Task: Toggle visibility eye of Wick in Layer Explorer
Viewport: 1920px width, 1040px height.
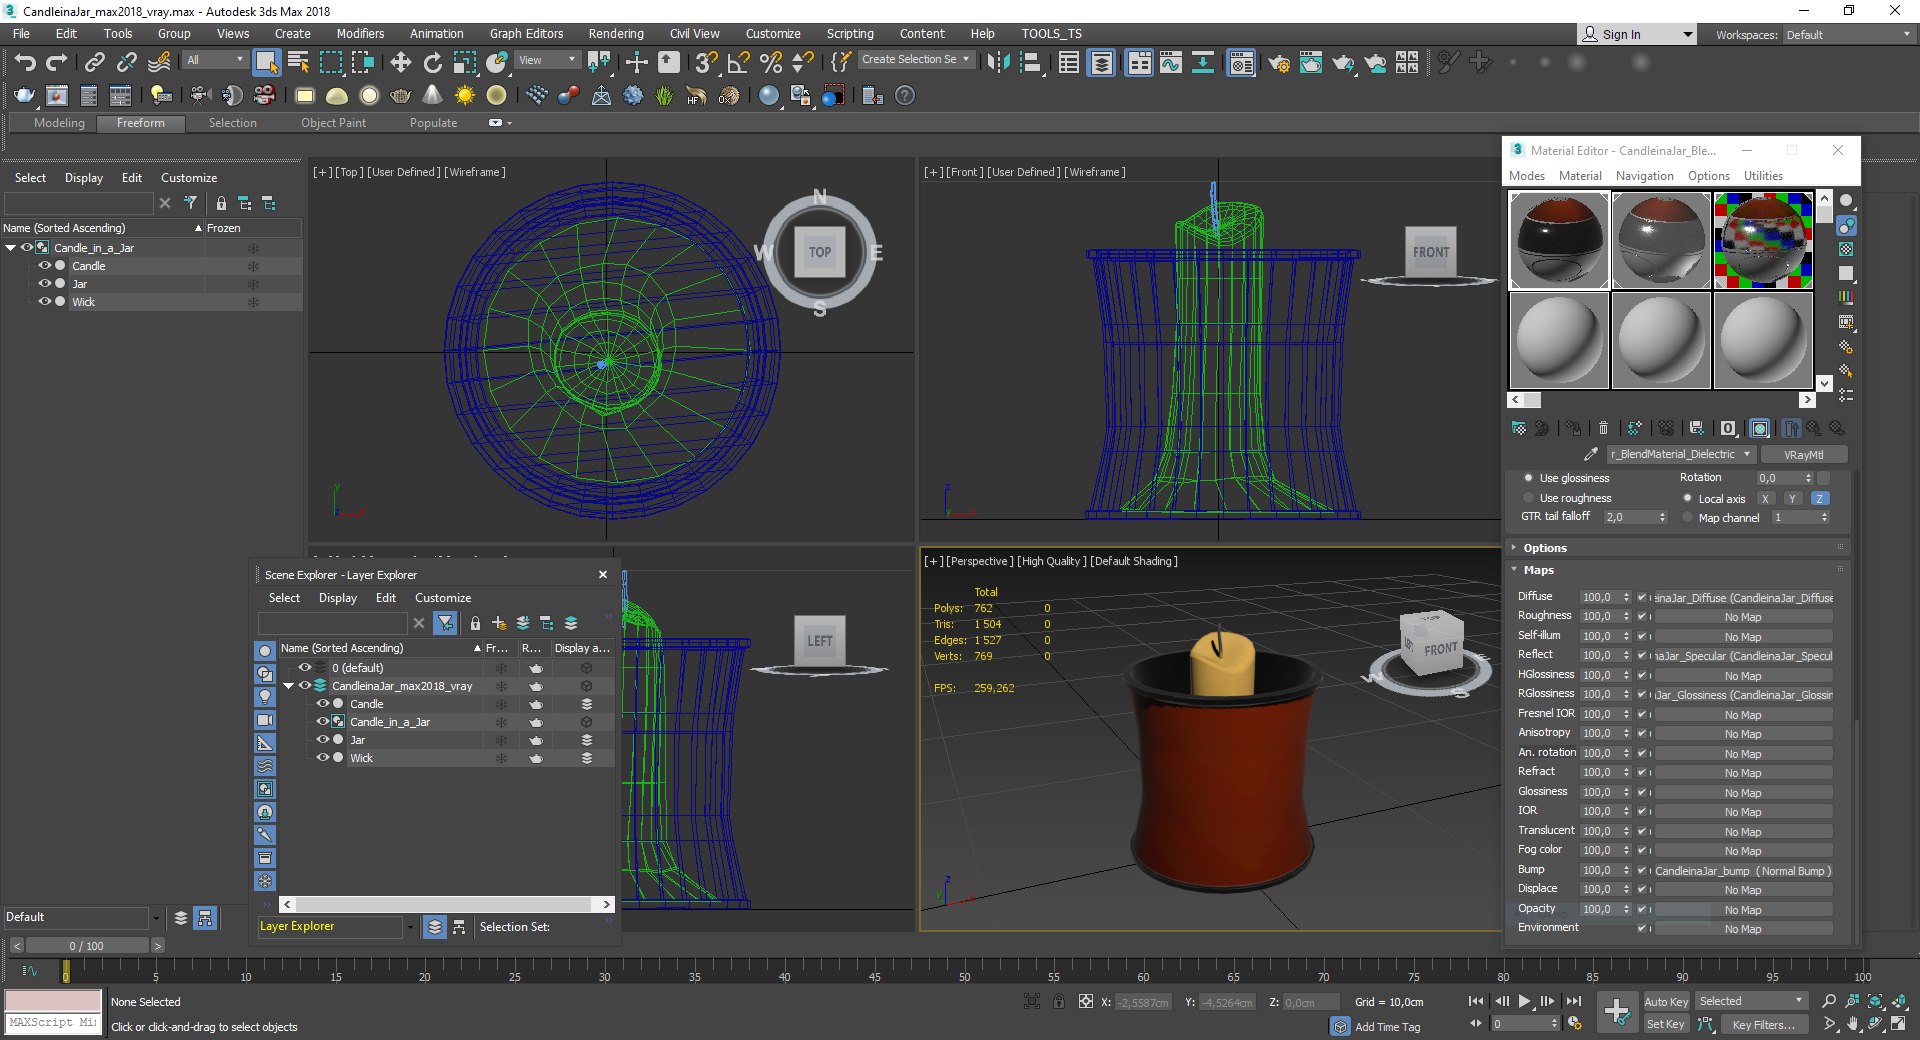Action: coord(323,758)
